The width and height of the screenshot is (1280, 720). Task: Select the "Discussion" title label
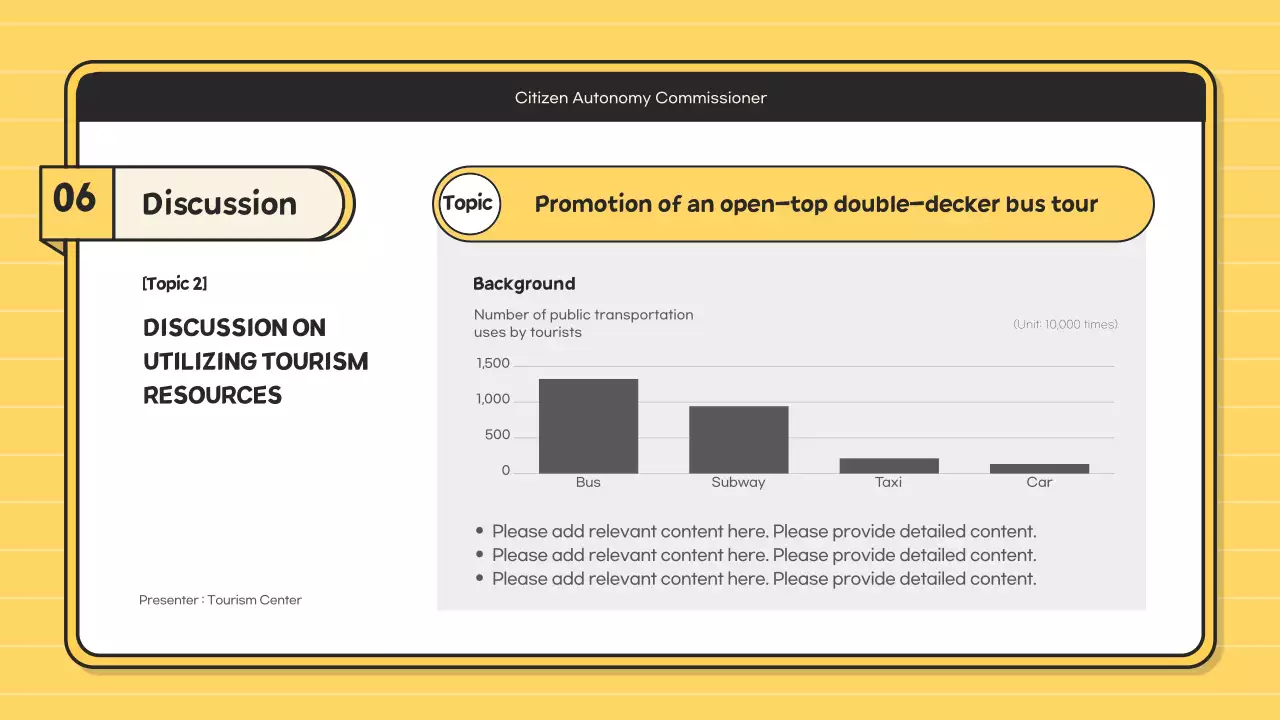(x=220, y=204)
